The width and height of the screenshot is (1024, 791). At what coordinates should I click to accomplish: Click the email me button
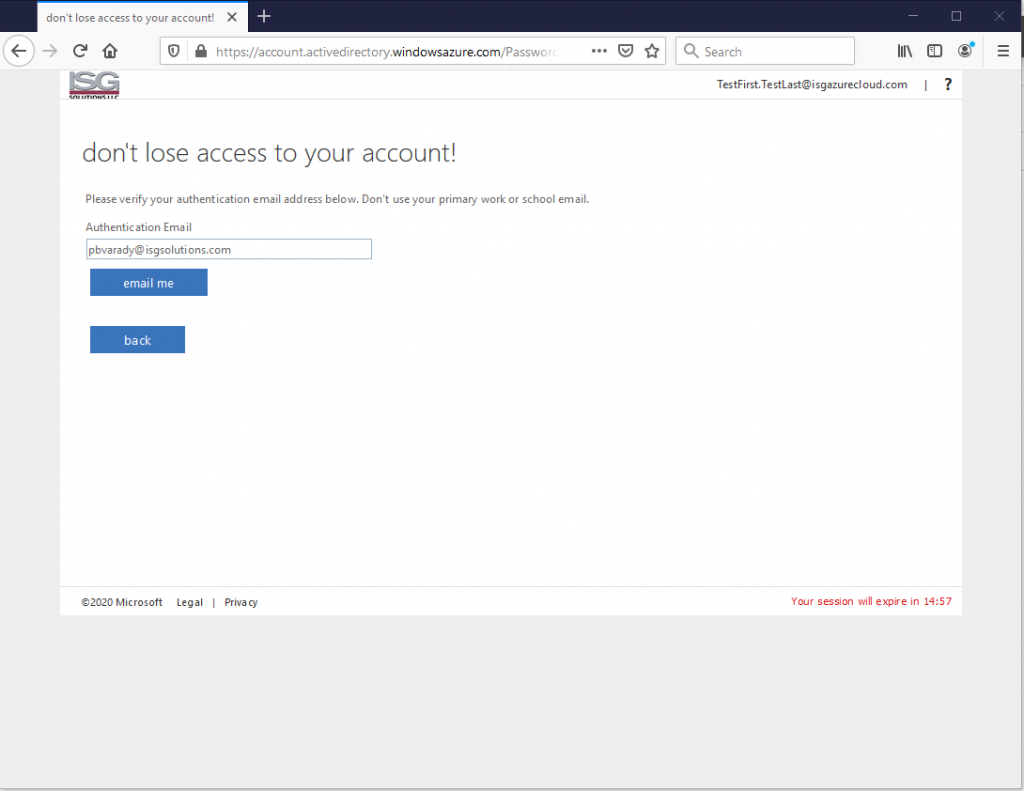(149, 283)
